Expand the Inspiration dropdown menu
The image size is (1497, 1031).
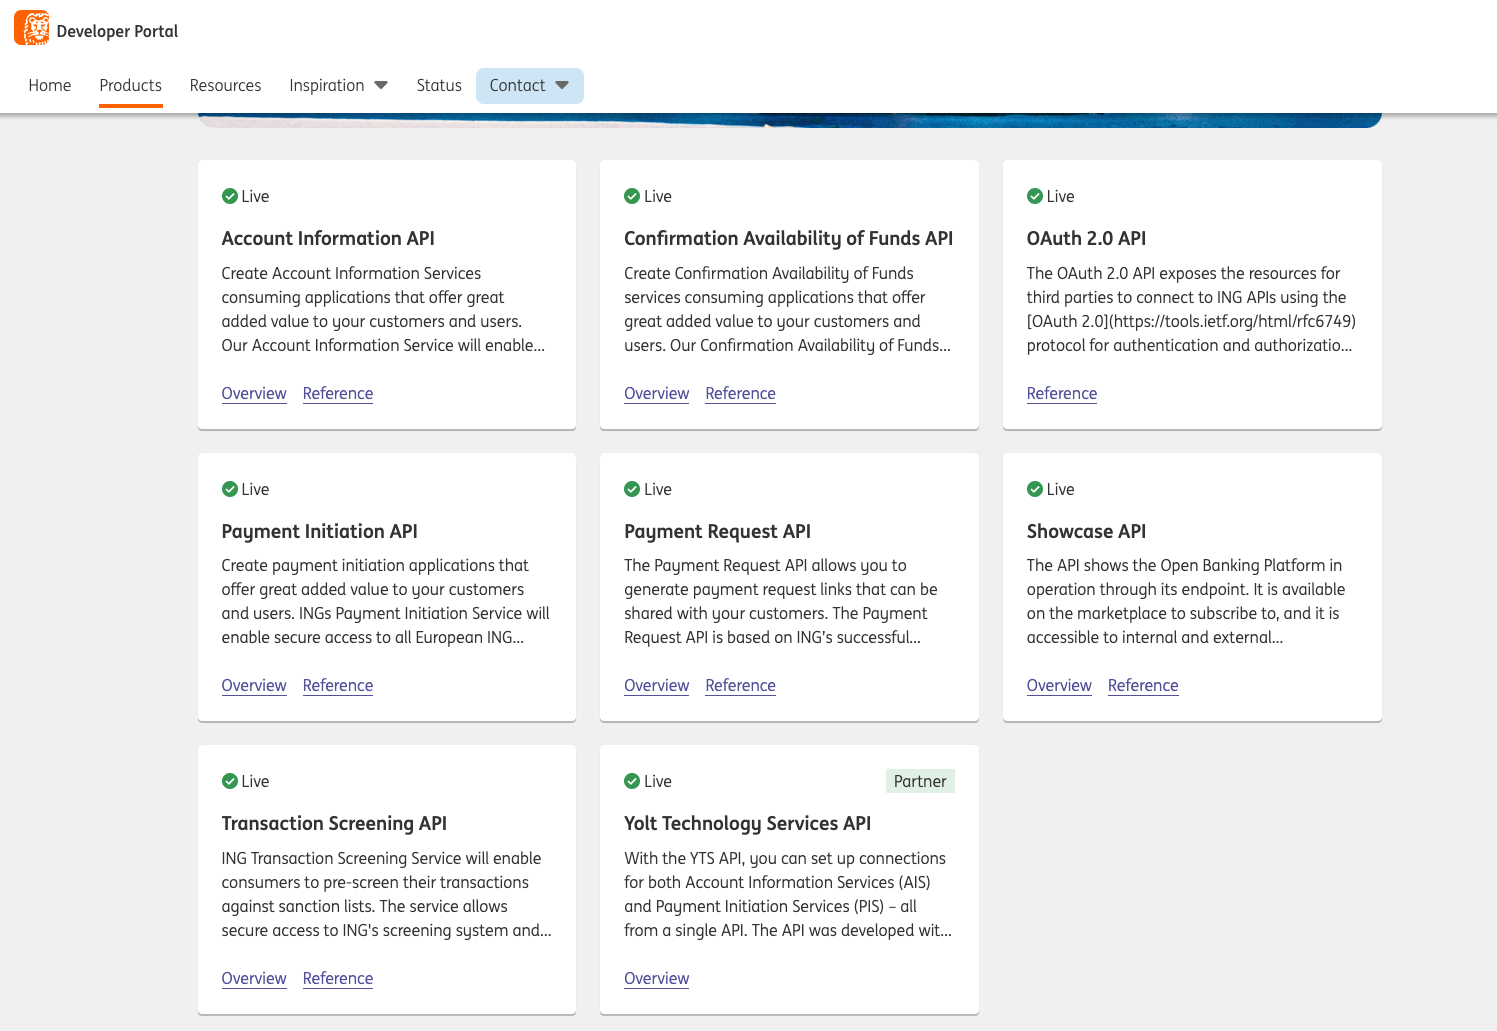point(338,85)
